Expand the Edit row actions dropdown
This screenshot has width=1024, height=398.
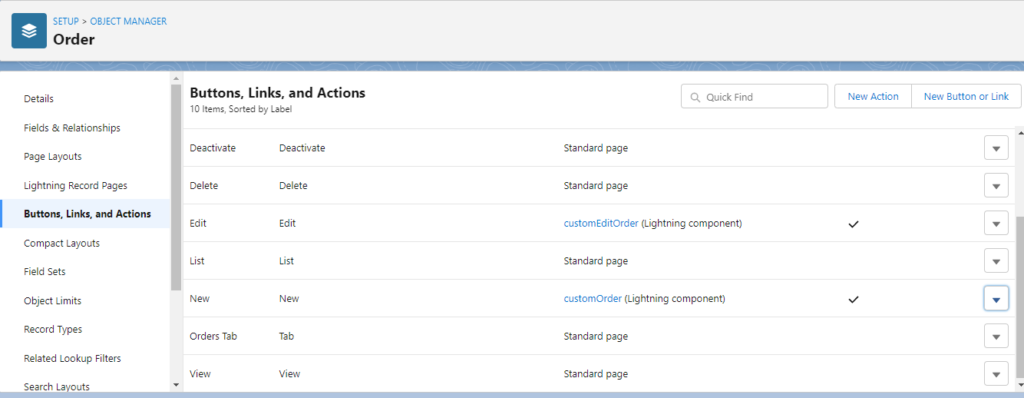[x=996, y=224]
